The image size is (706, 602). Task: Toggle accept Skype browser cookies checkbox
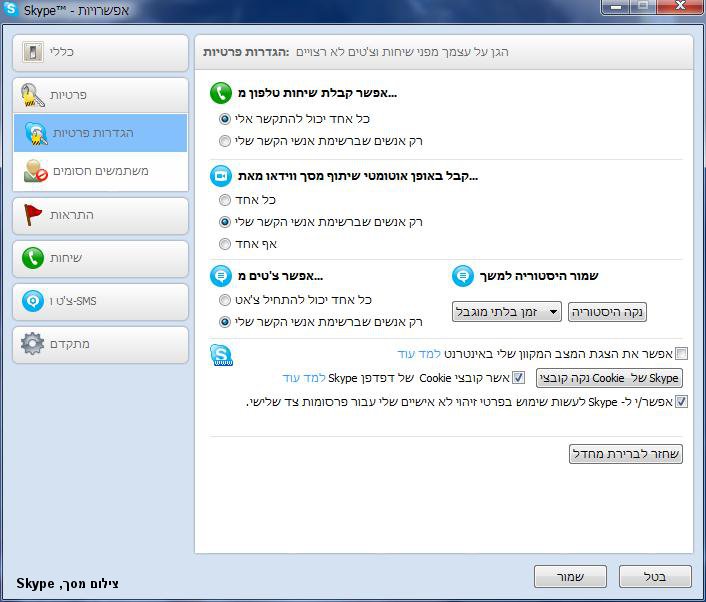519,377
